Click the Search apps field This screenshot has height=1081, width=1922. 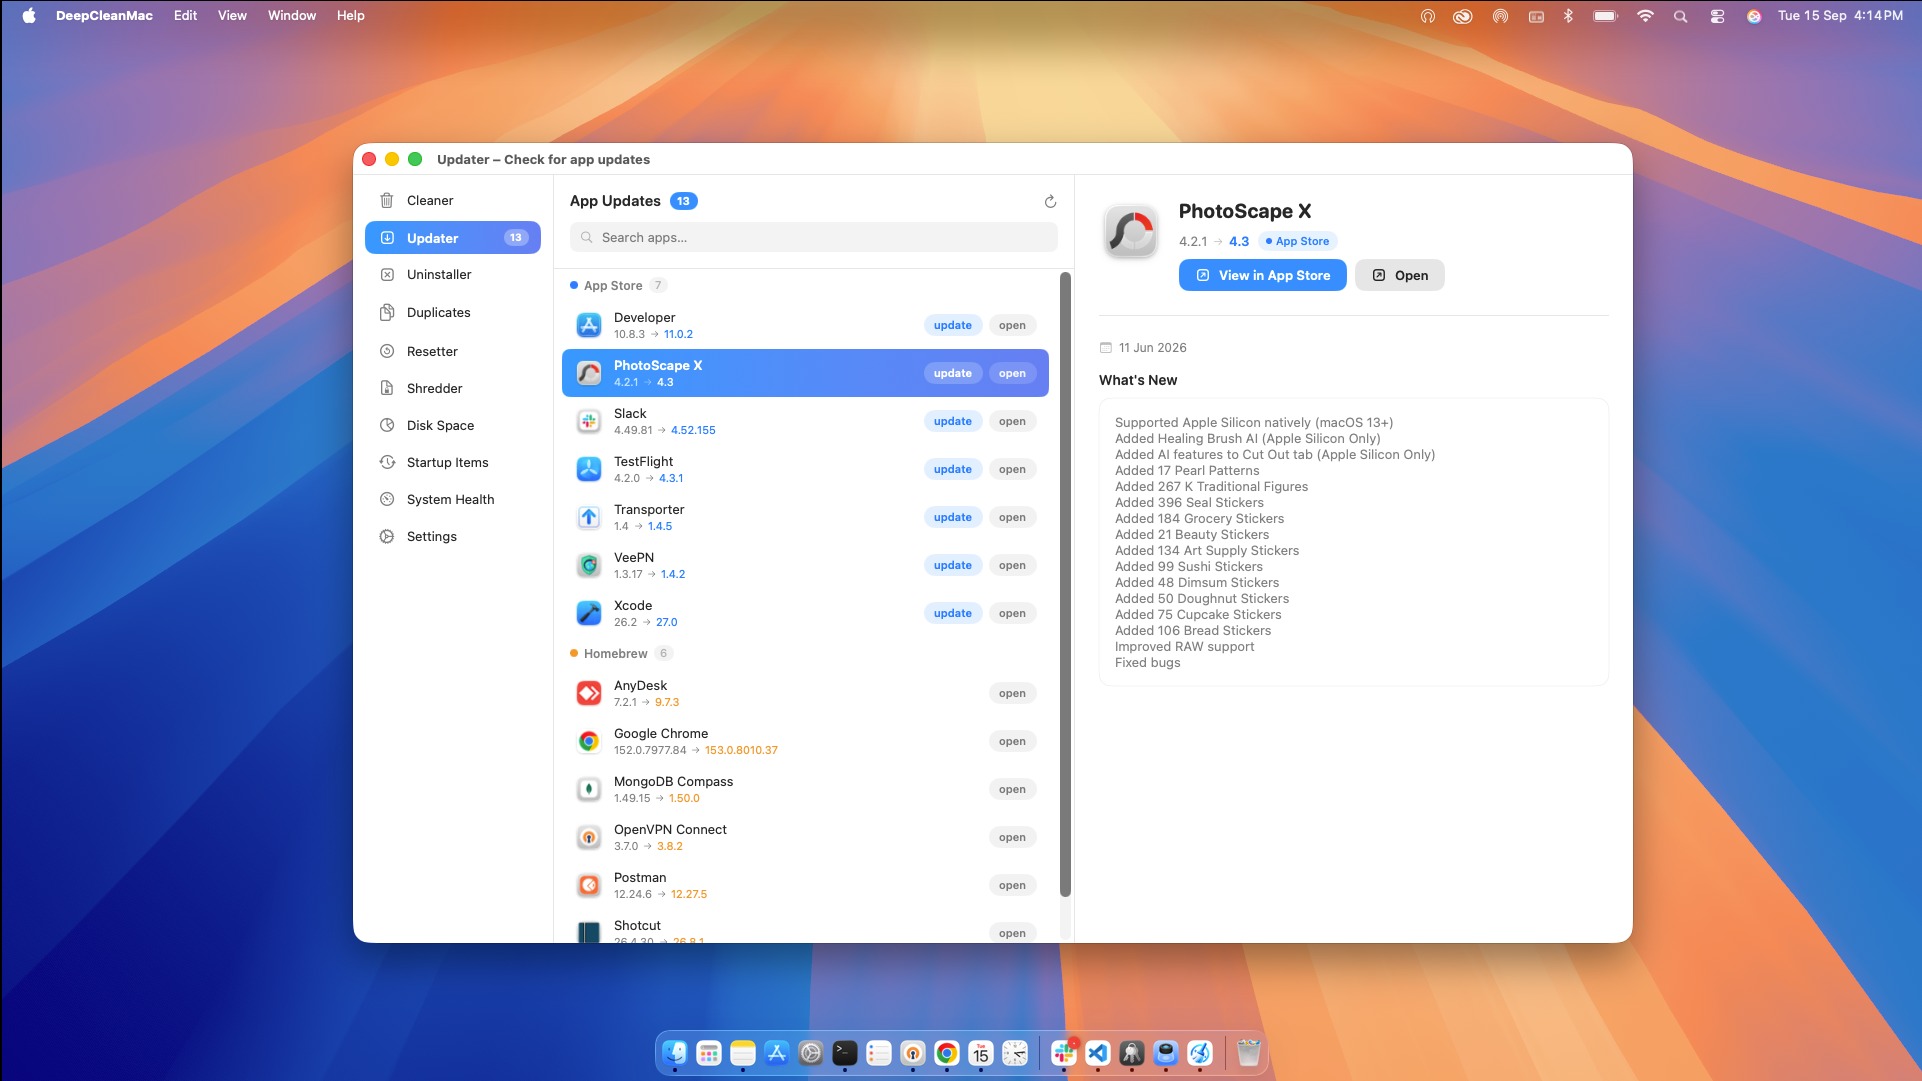pyautogui.click(x=813, y=237)
